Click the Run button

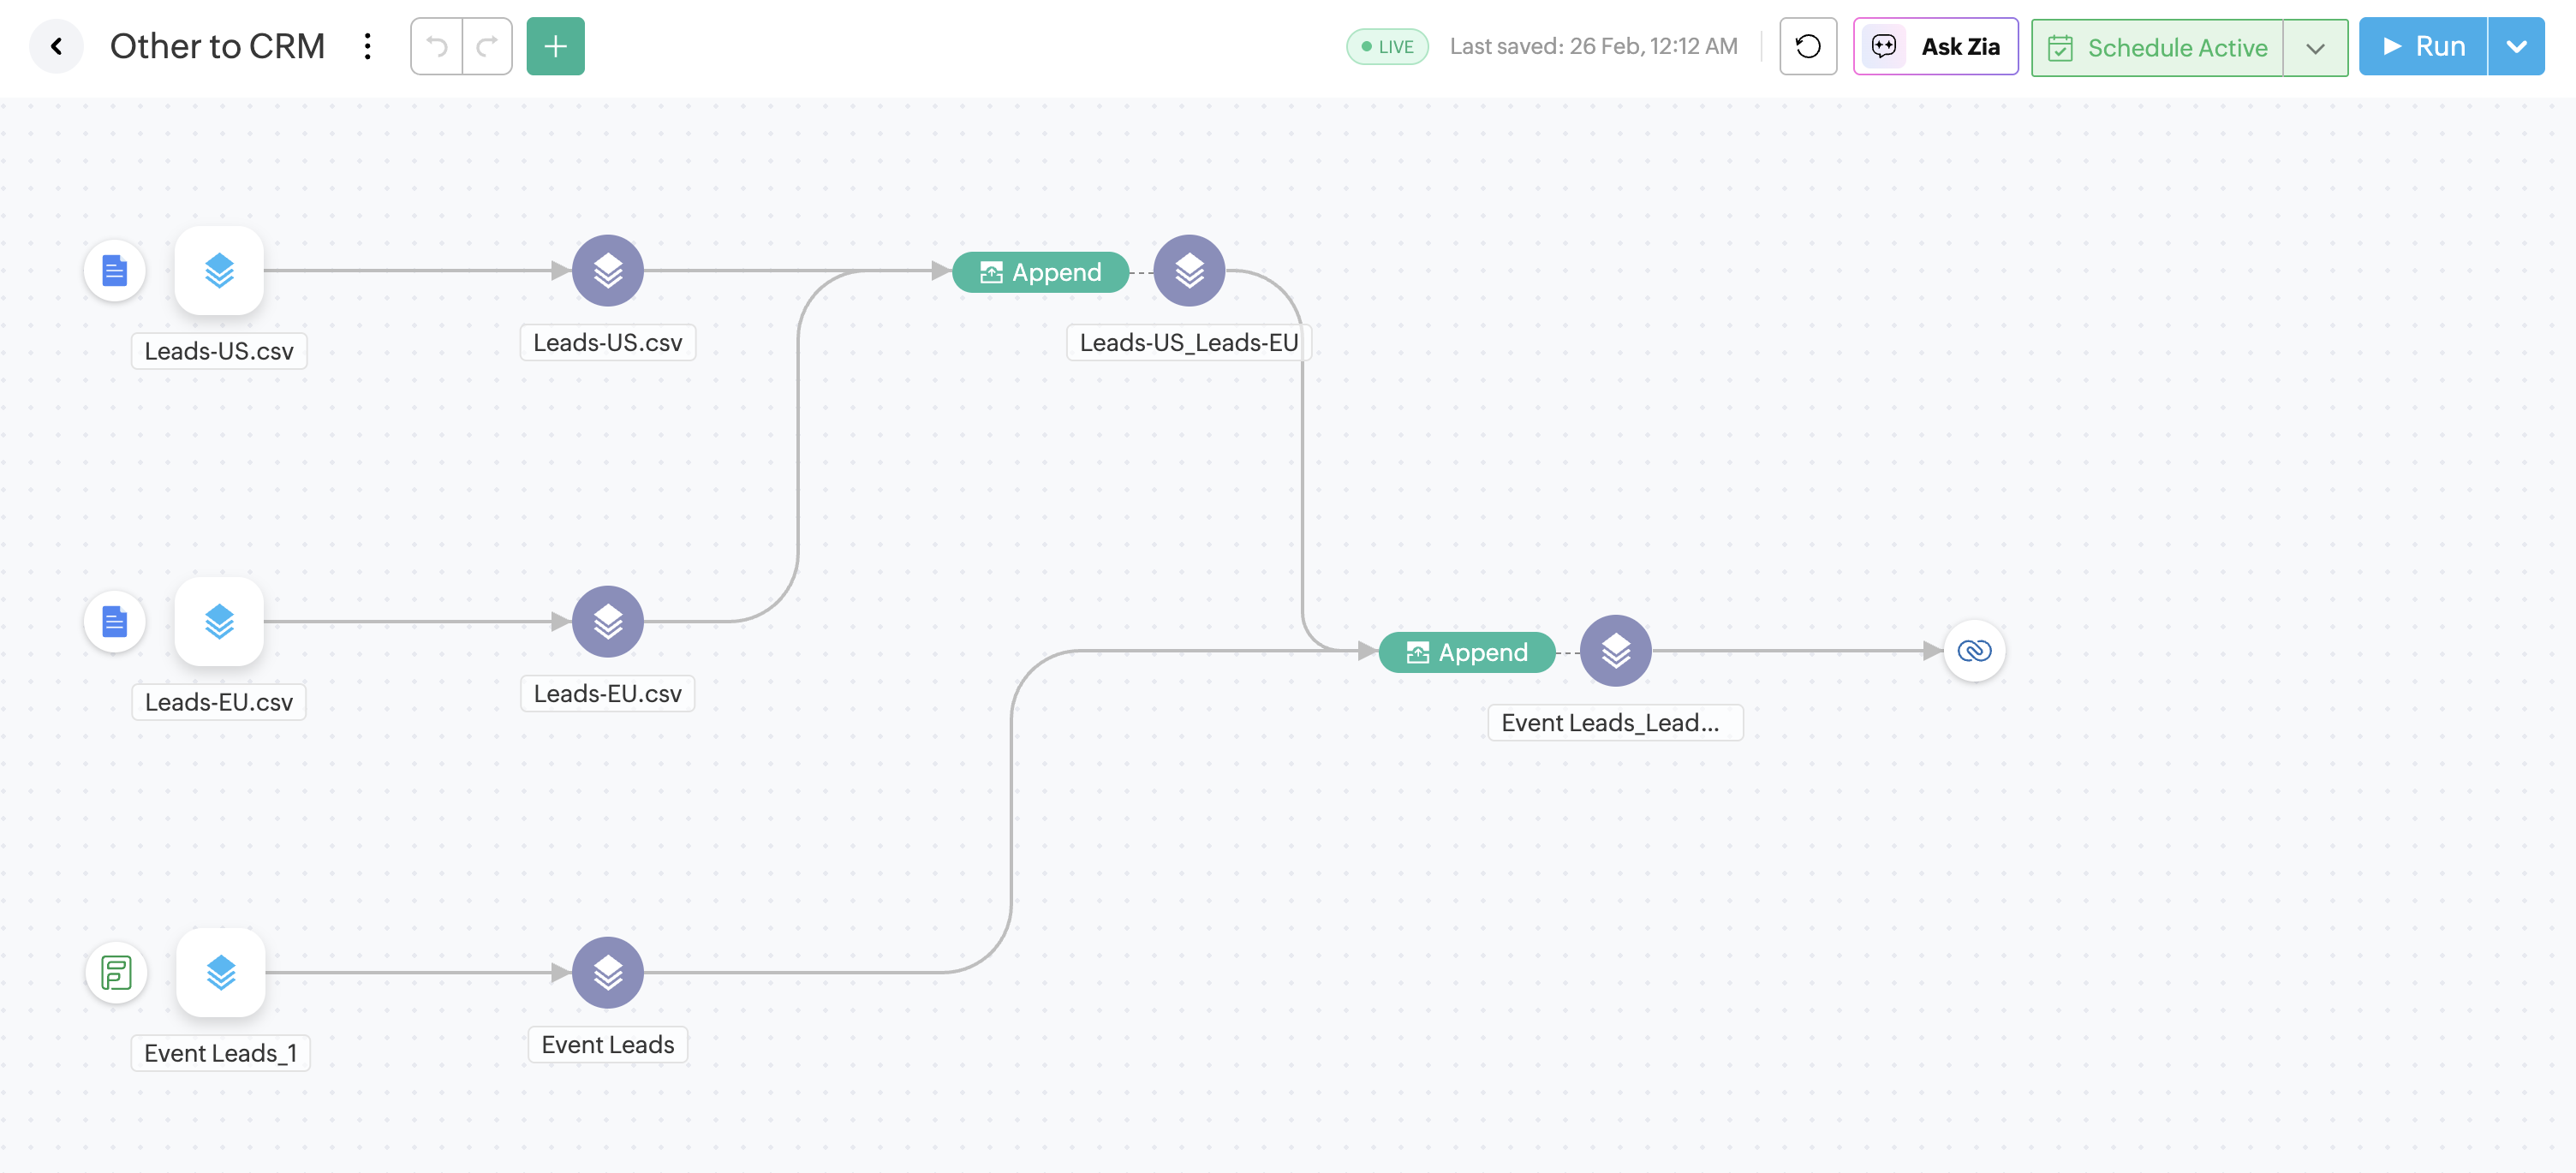[x=2424, y=46]
